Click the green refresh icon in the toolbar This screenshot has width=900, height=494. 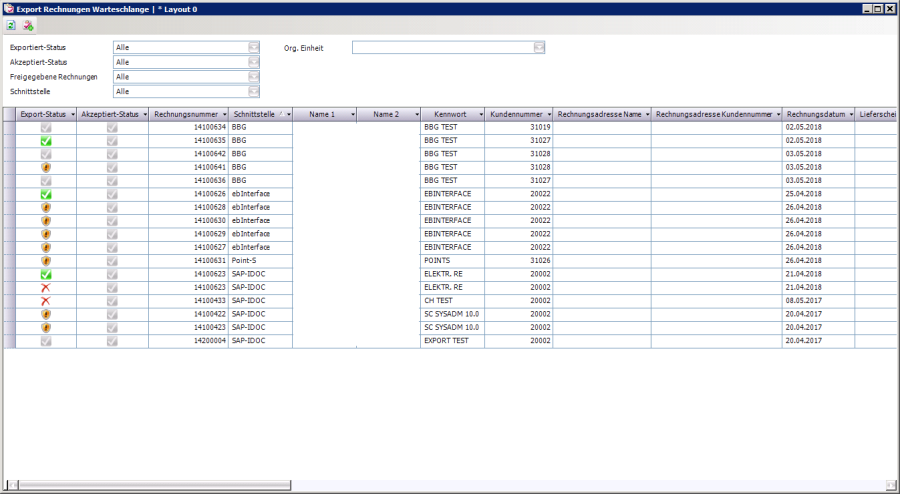point(11,25)
